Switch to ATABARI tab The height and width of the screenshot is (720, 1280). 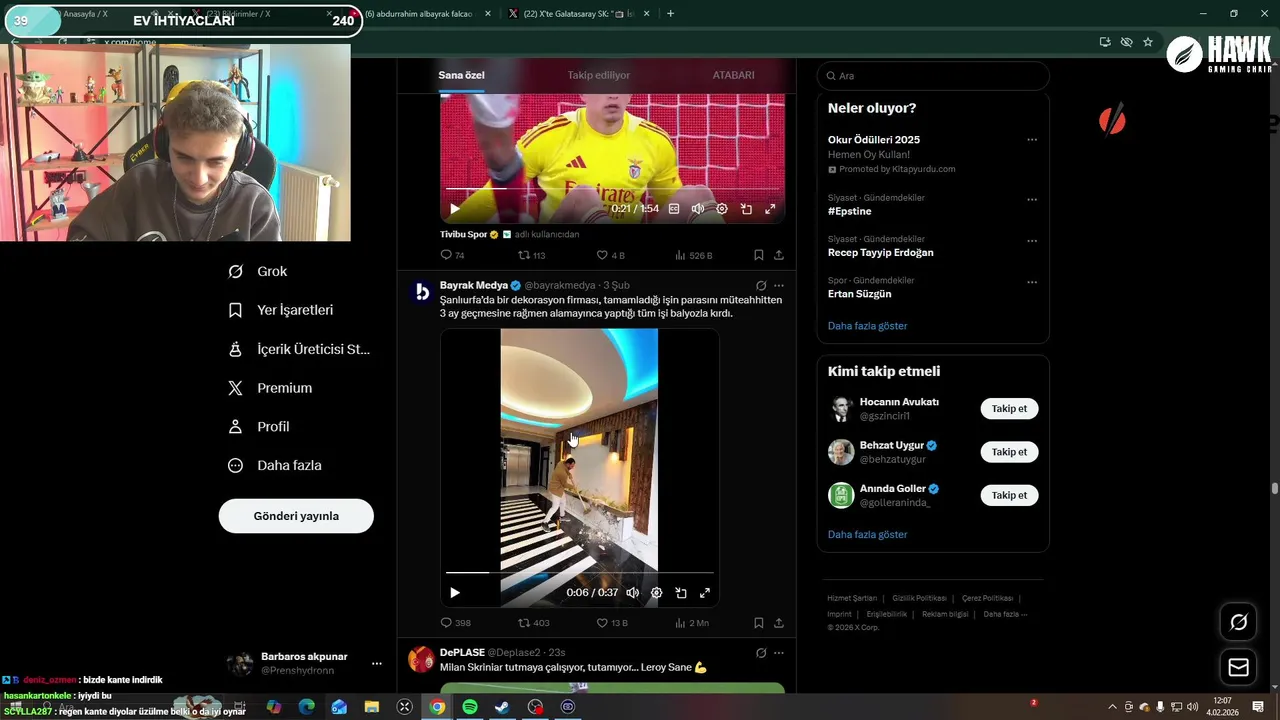click(x=733, y=75)
